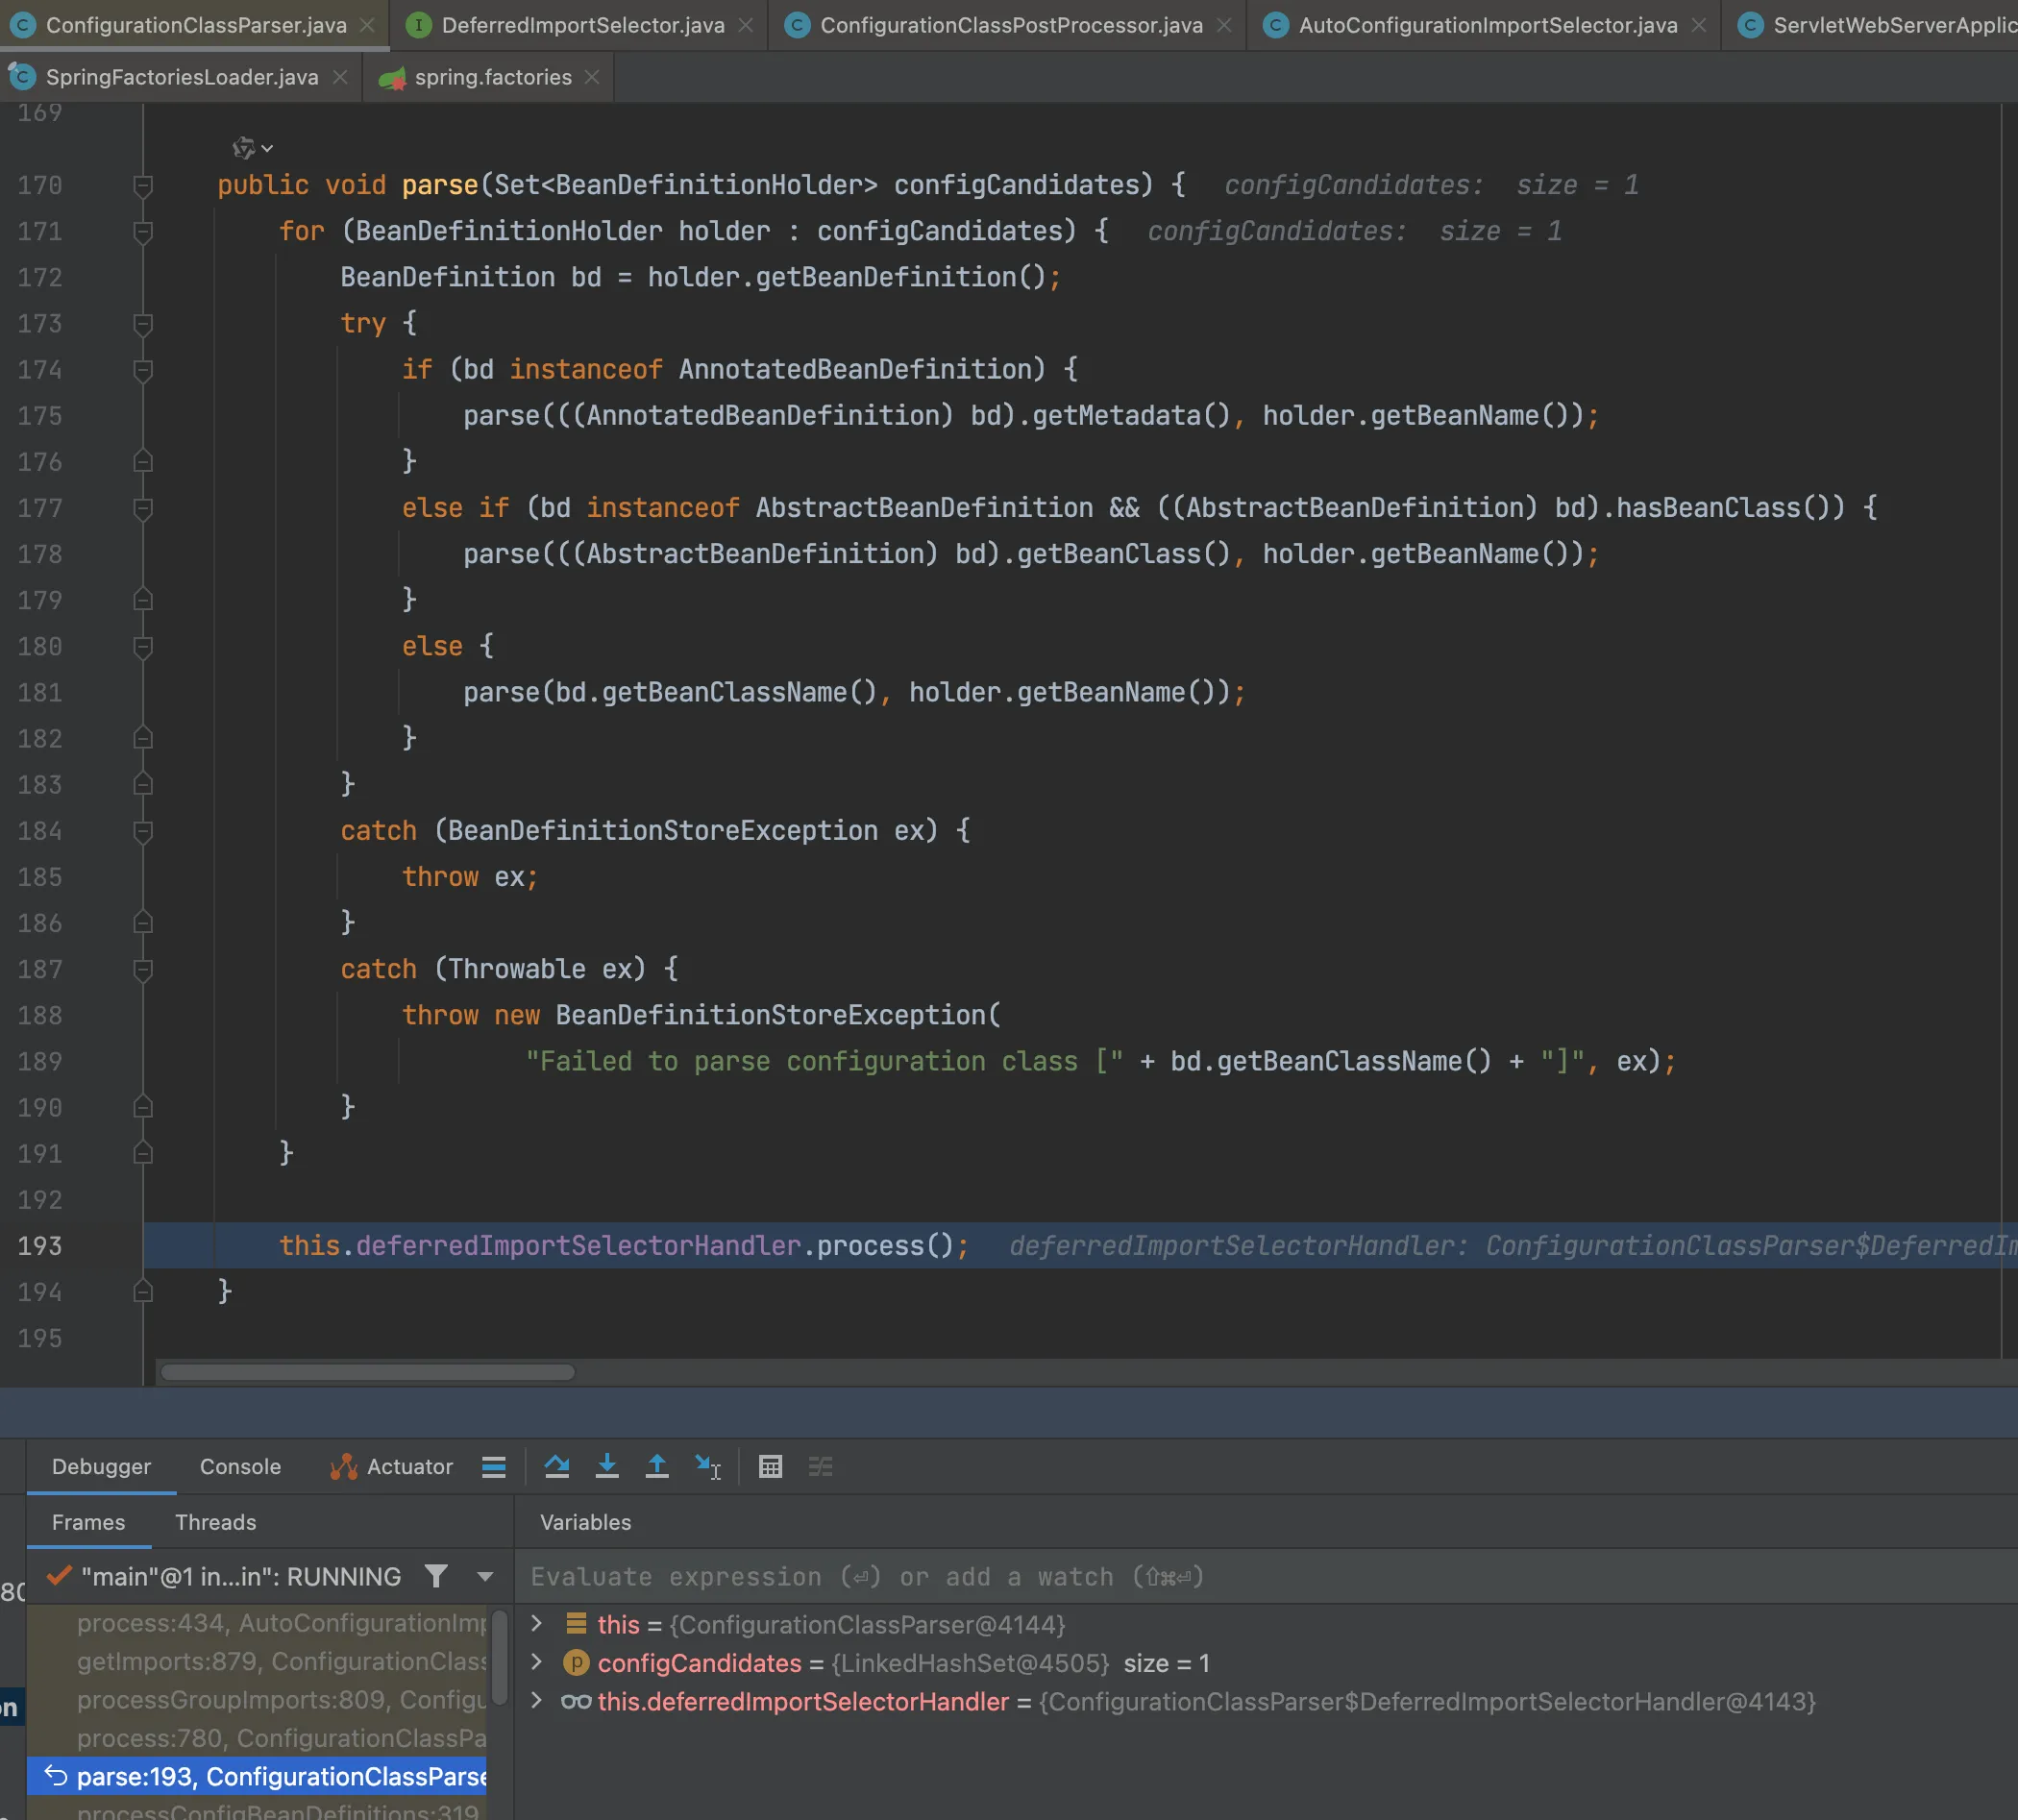Screen dimensions: 2018x1820
Task: Click Show Execution Point lines icon
Action: click(493, 1467)
